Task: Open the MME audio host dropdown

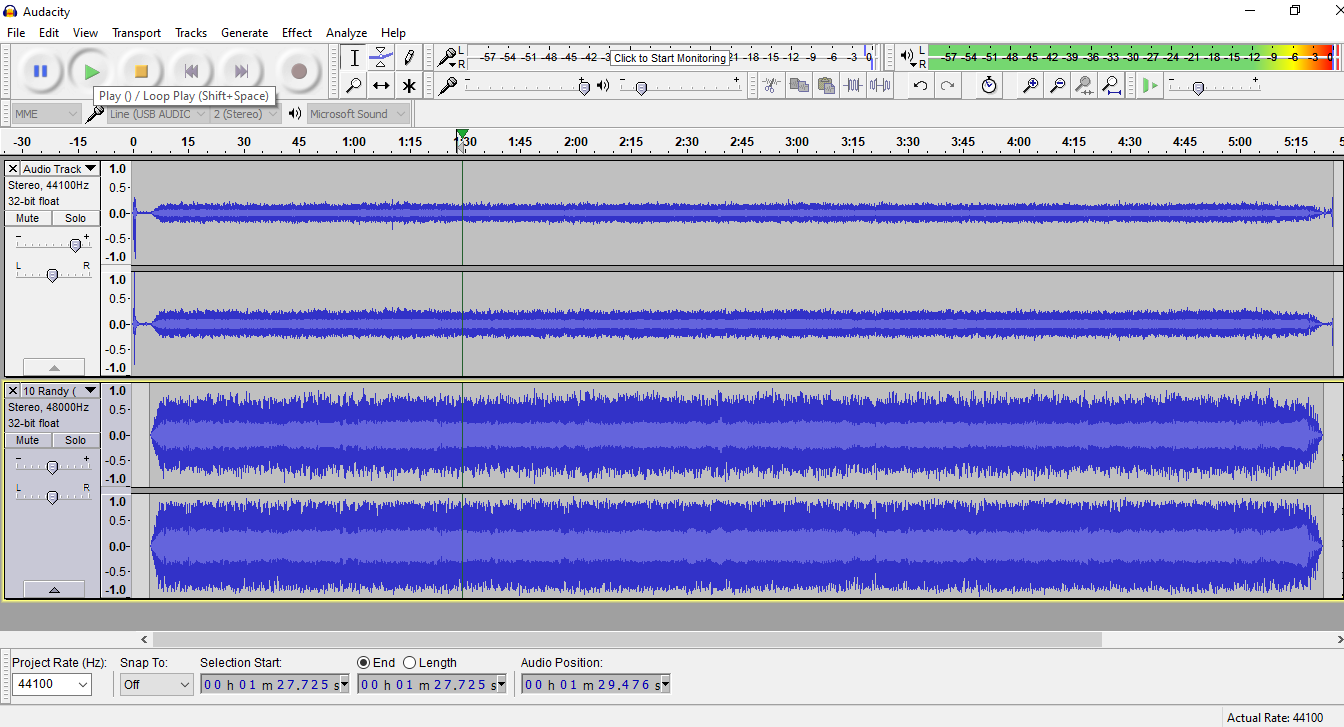Action: tap(46, 114)
